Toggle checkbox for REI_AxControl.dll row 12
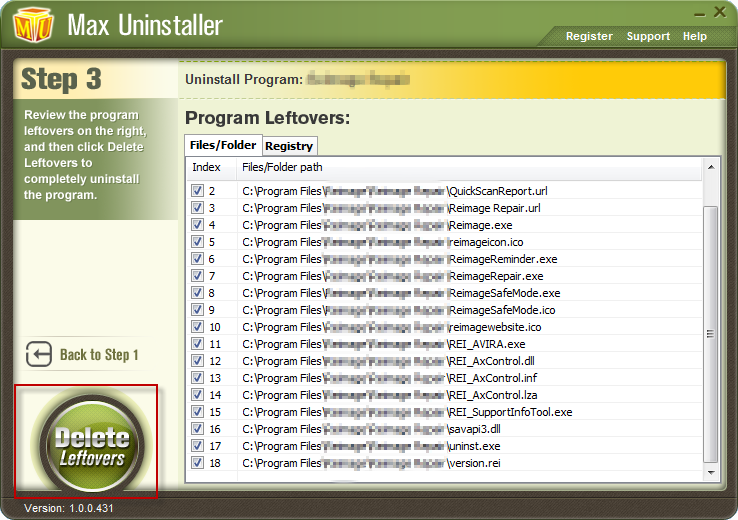This screenshot has height=520, width=738. (x=198, y=360)
